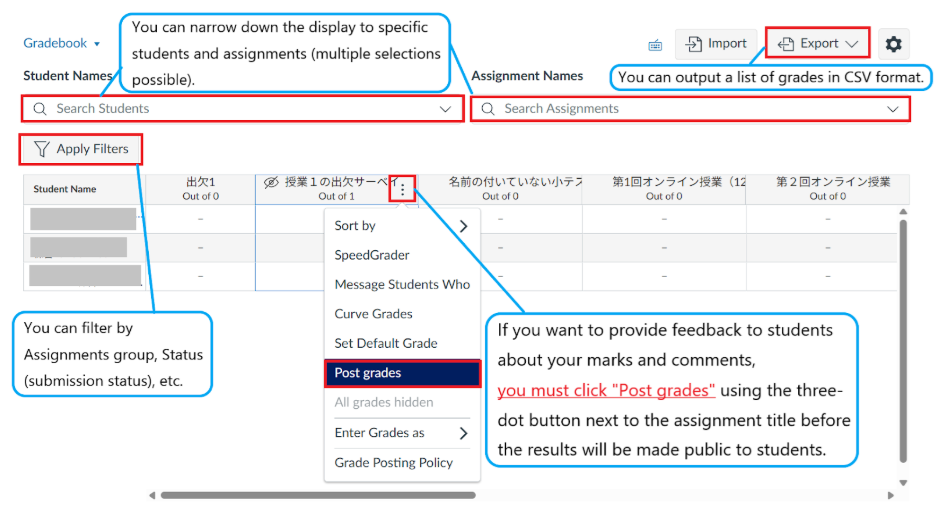Click the Import button
The height and width of the screenshot is (509, 941).
click(716, 44)
